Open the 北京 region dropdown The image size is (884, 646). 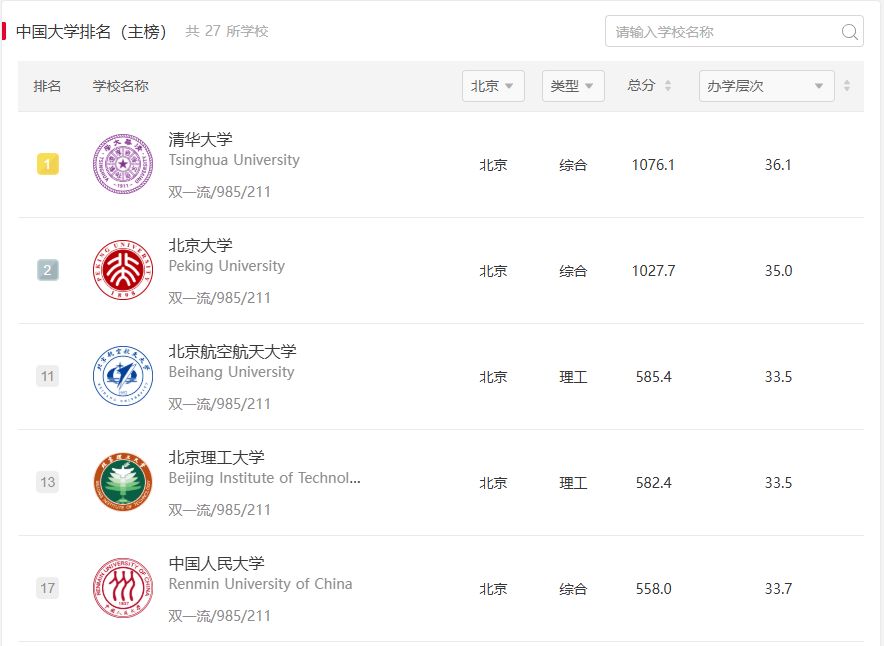493,86
